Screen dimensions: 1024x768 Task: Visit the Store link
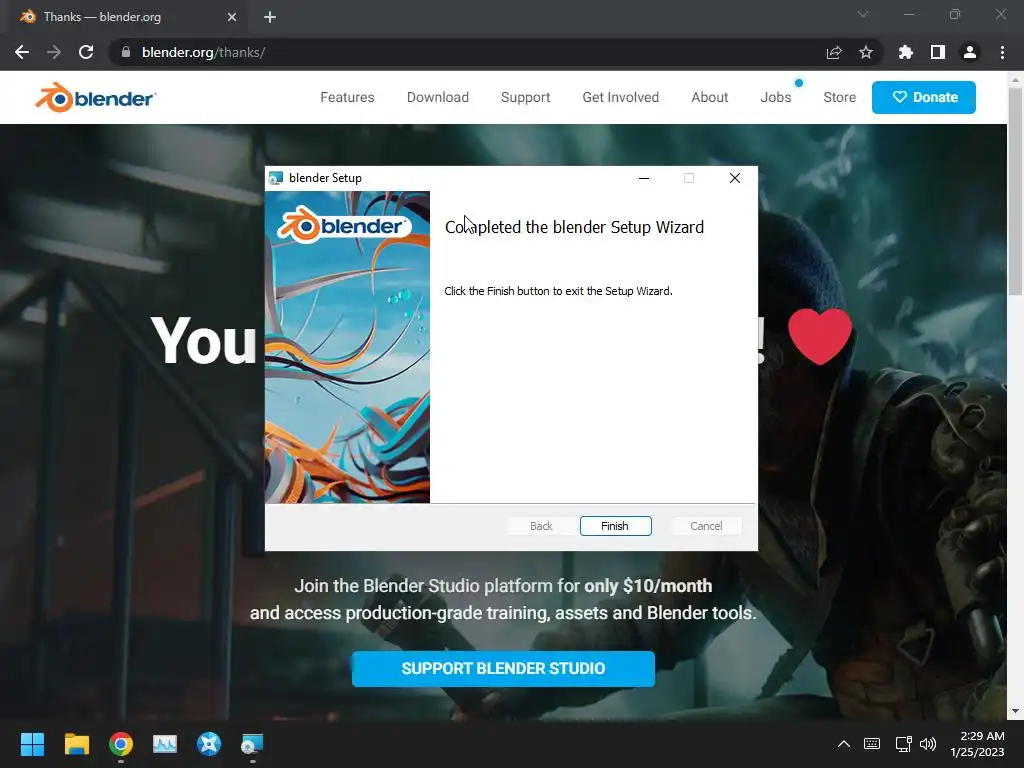(x=839, y=97)
